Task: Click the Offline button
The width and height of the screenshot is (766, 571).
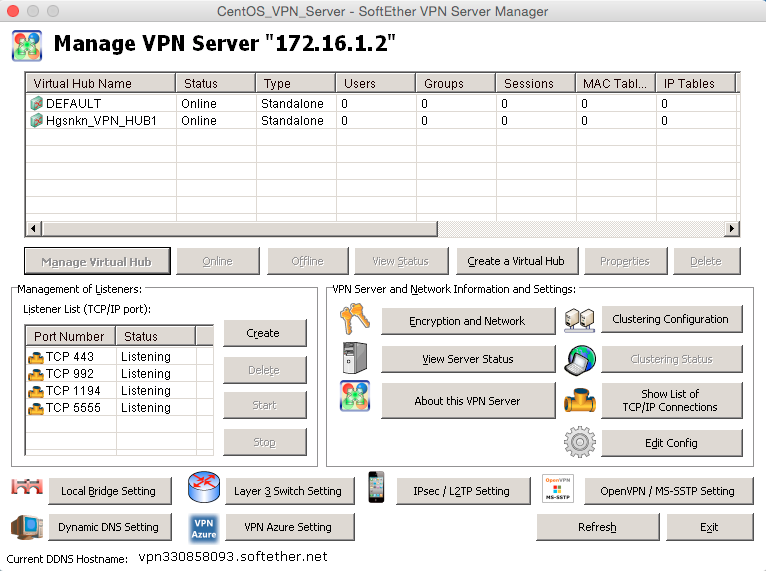Action: (308, 261)
